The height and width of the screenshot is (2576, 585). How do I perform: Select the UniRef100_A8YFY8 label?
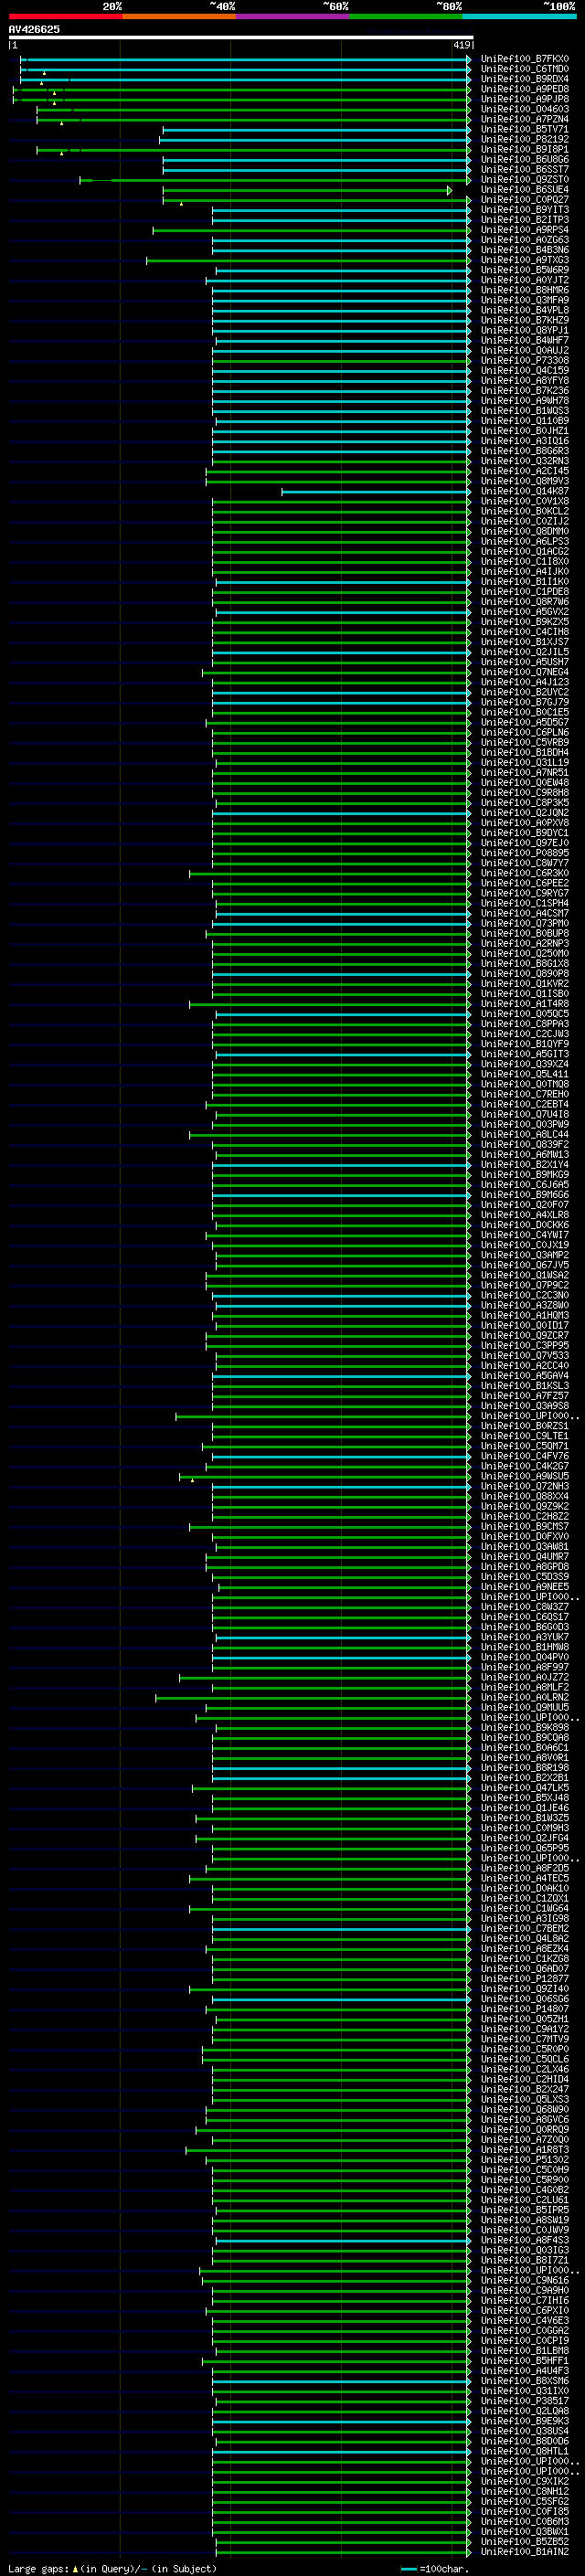pyautogui.click(x=525, y=380)
